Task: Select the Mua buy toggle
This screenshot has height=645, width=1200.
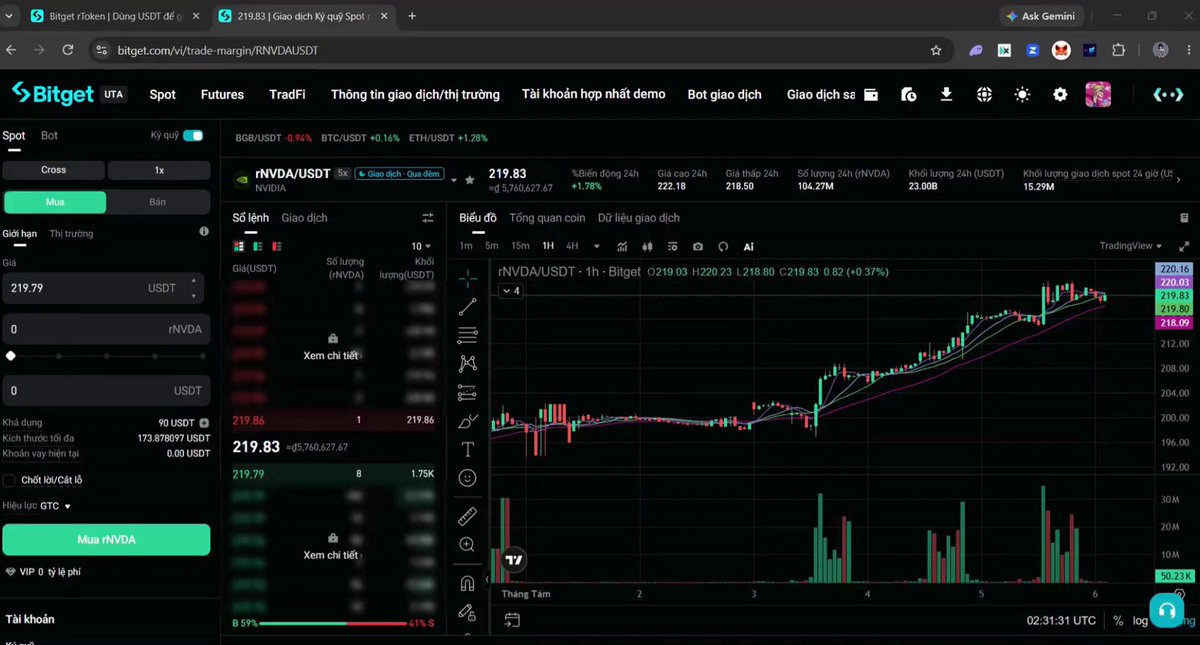Action: (x=55, y=202)
